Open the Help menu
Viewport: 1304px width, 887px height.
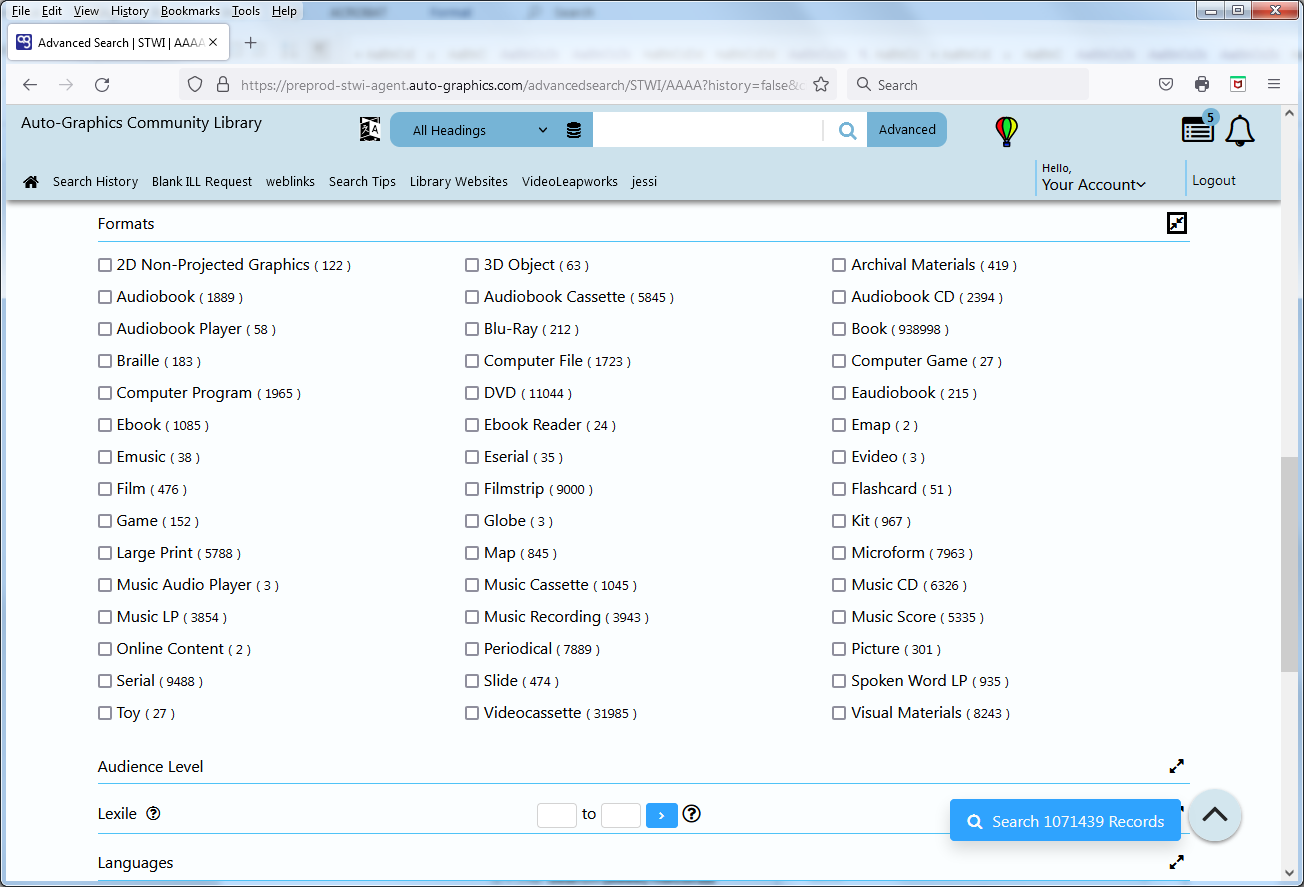click(284, 10)
